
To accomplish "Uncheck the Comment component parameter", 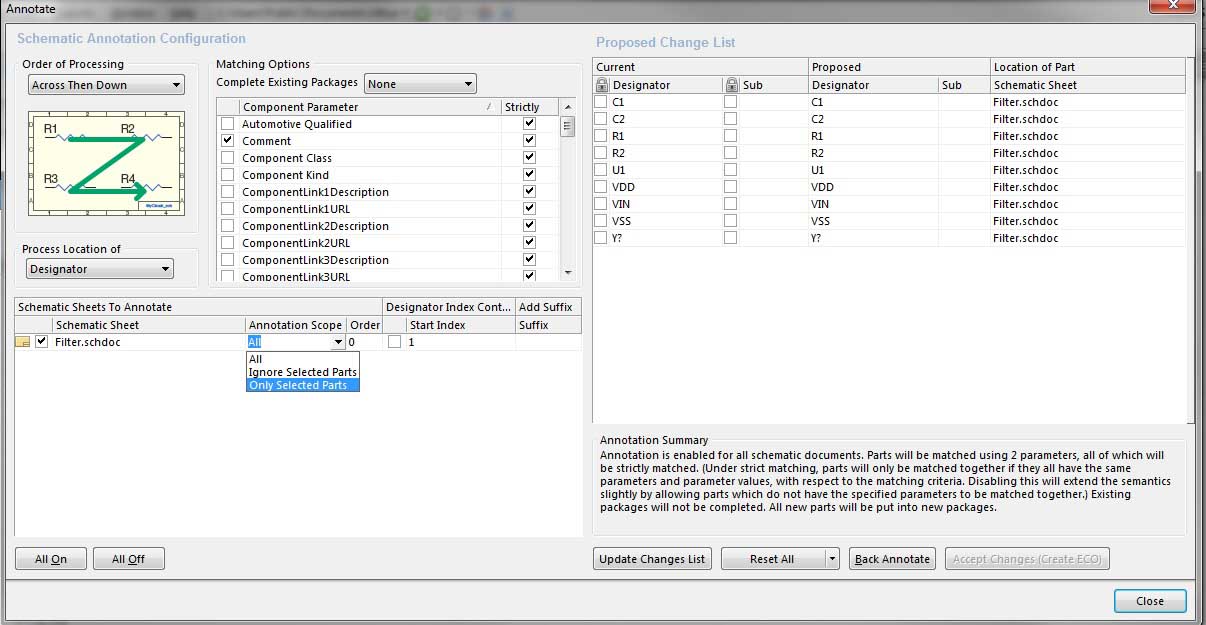I will (x=228, y=141).
